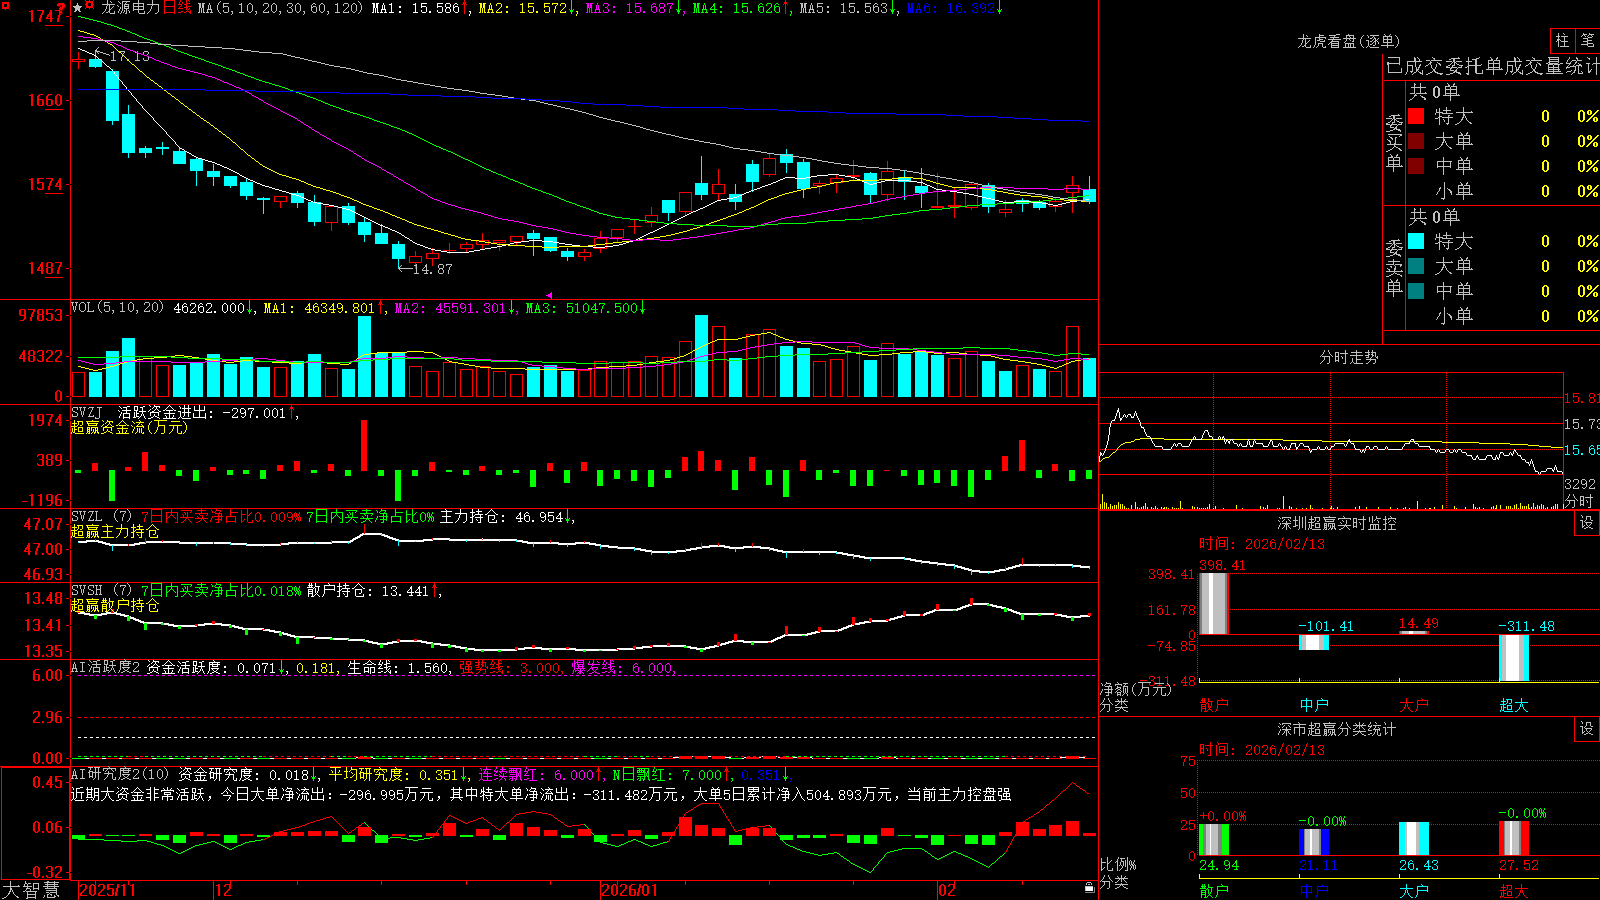Screen dimensions: 1600x900
Task: Click the 强势线: 3.000 label
Action: [x=511, y=668]
